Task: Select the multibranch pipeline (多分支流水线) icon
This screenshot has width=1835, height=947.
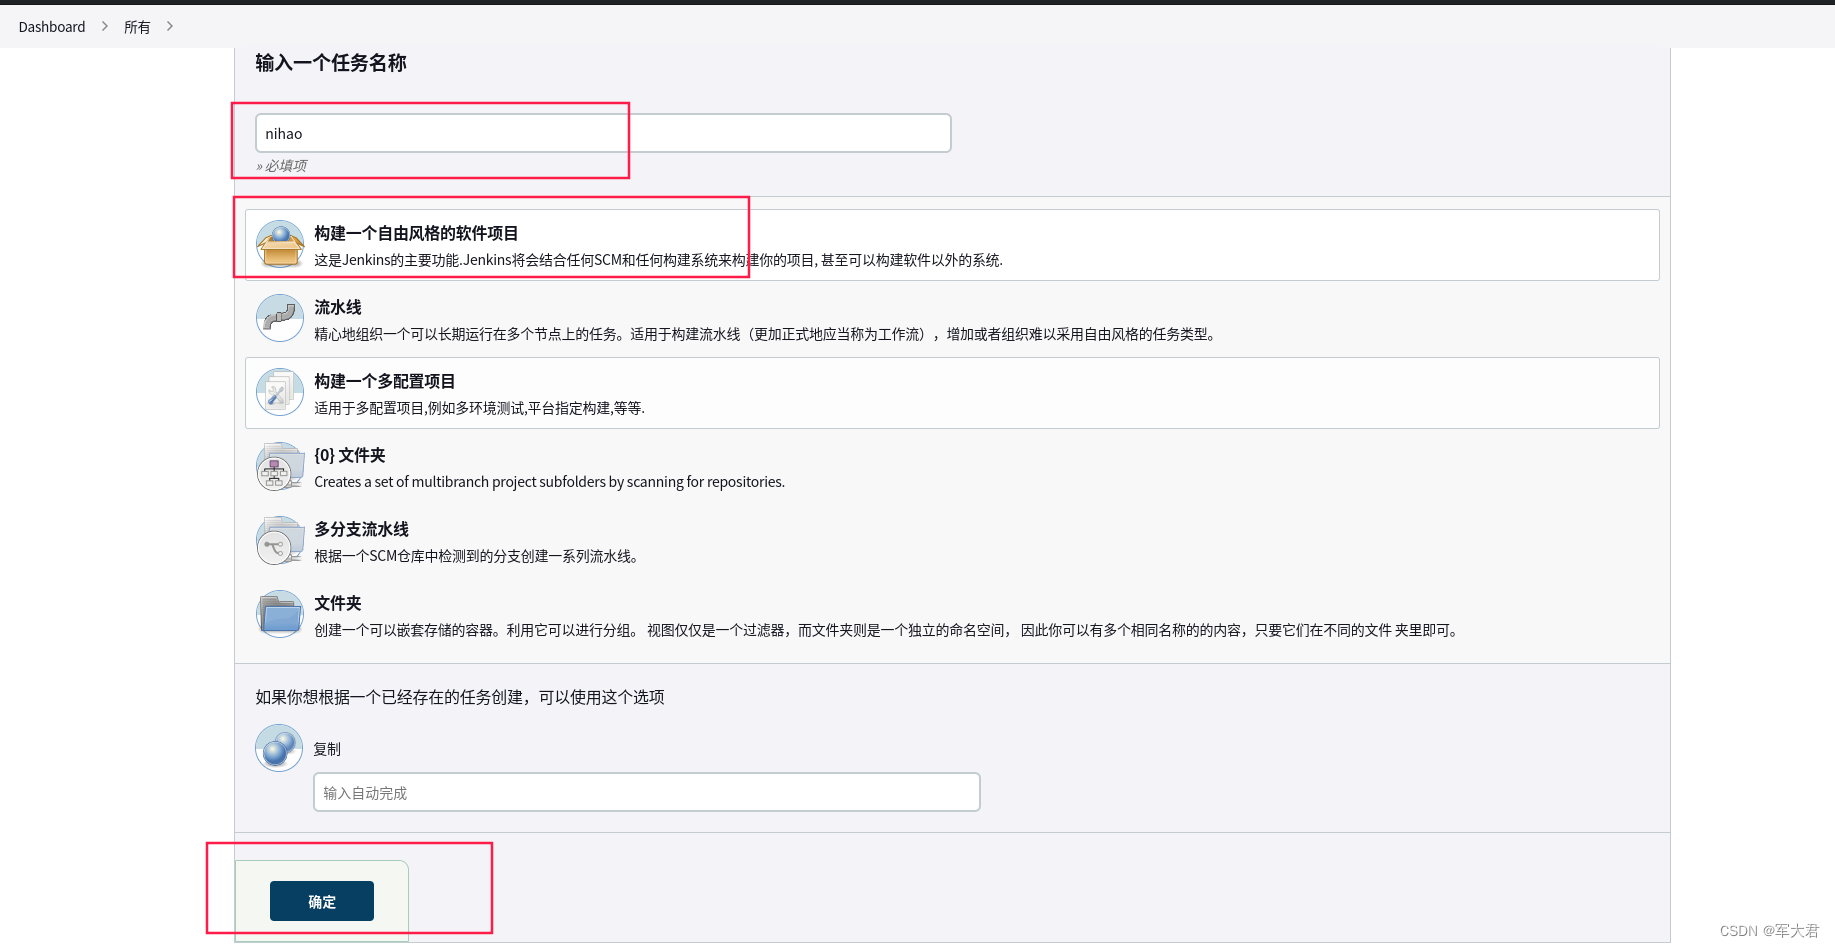Action: click(280, 540)
